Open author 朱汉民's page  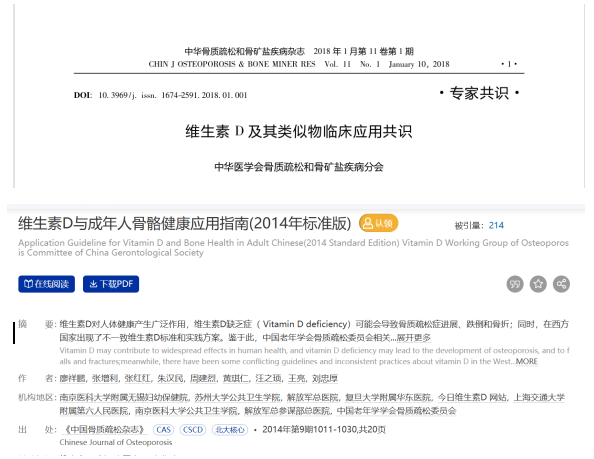pos(170,378)
